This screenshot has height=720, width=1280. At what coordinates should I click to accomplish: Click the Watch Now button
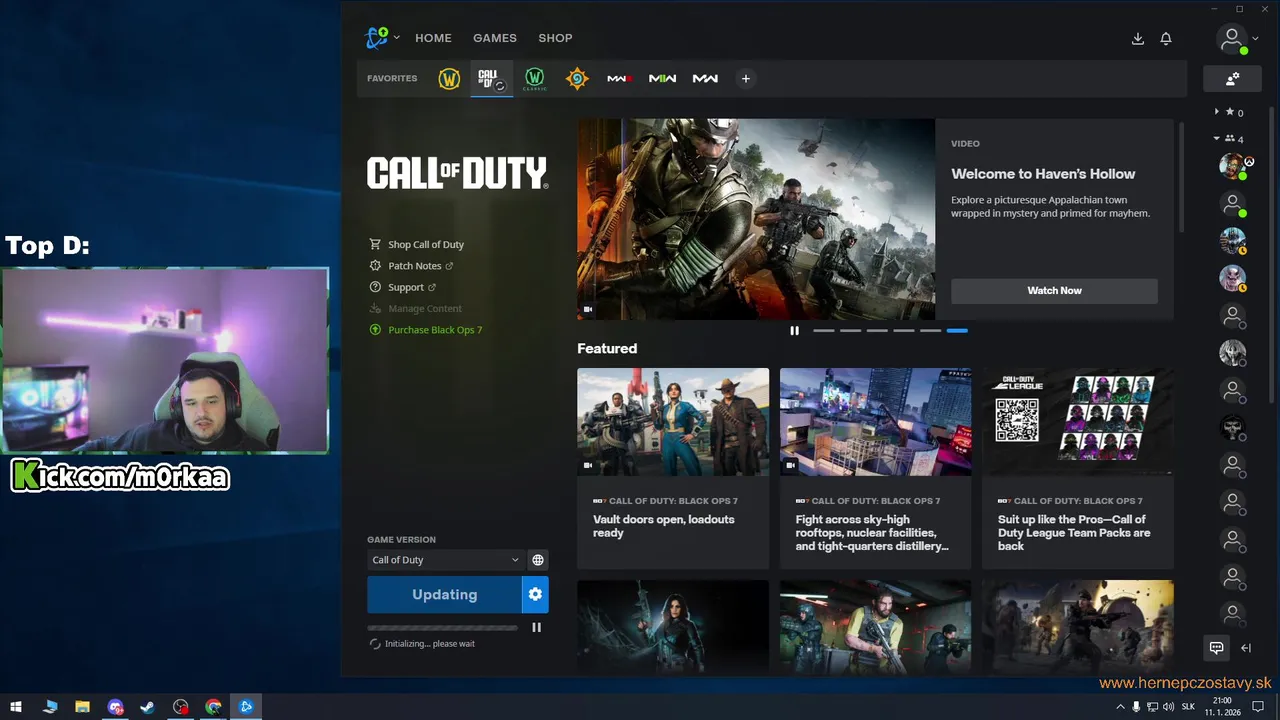[1054, 291]
